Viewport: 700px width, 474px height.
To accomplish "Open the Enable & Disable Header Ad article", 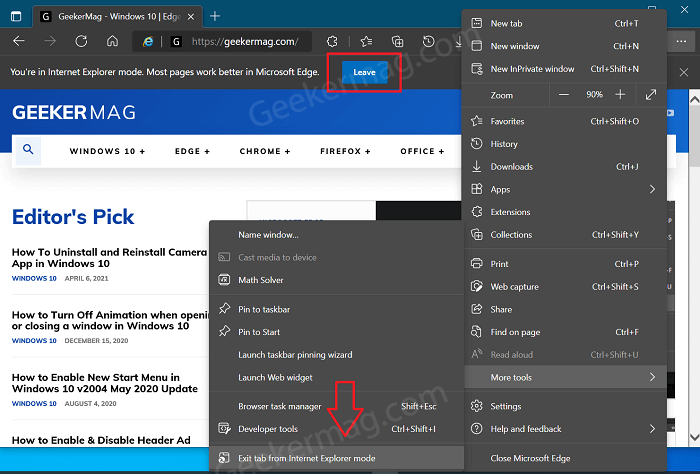I will click(x=101, y=440).
